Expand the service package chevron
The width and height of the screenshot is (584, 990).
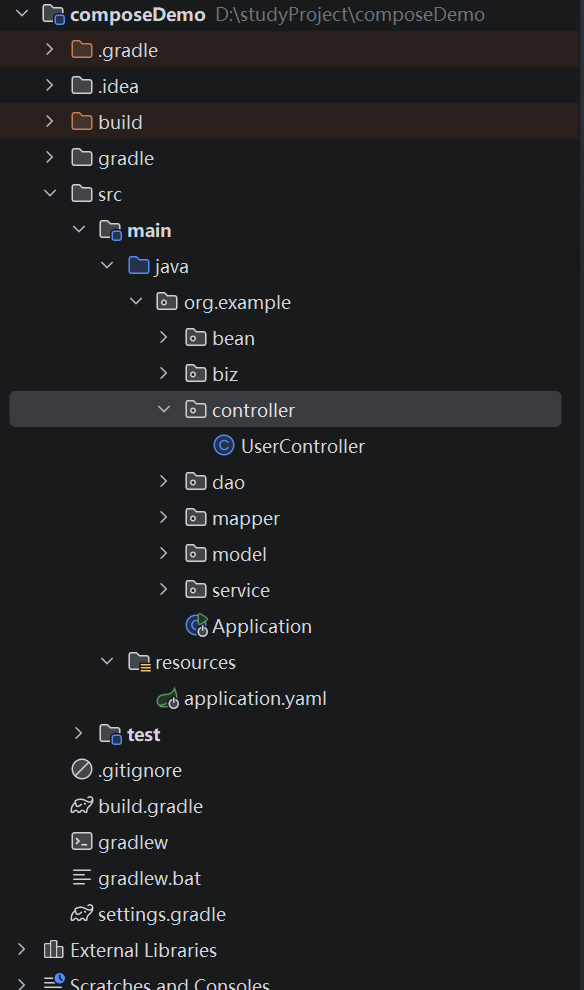[x=164, y=589]
